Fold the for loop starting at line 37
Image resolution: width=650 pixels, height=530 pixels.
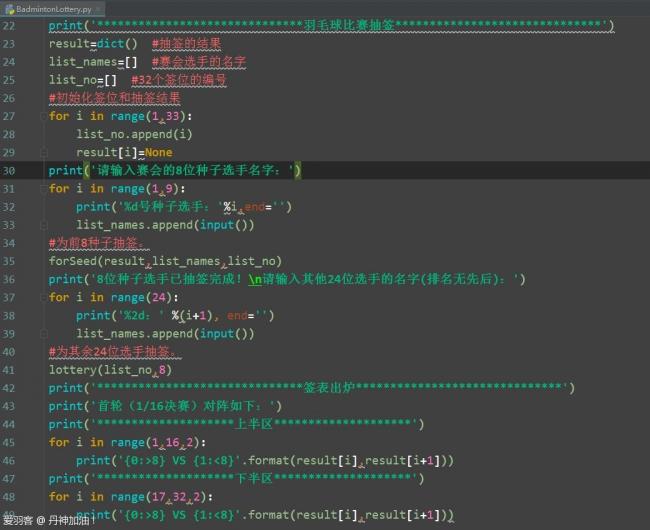pyautogui.click(x=42, y=297)
